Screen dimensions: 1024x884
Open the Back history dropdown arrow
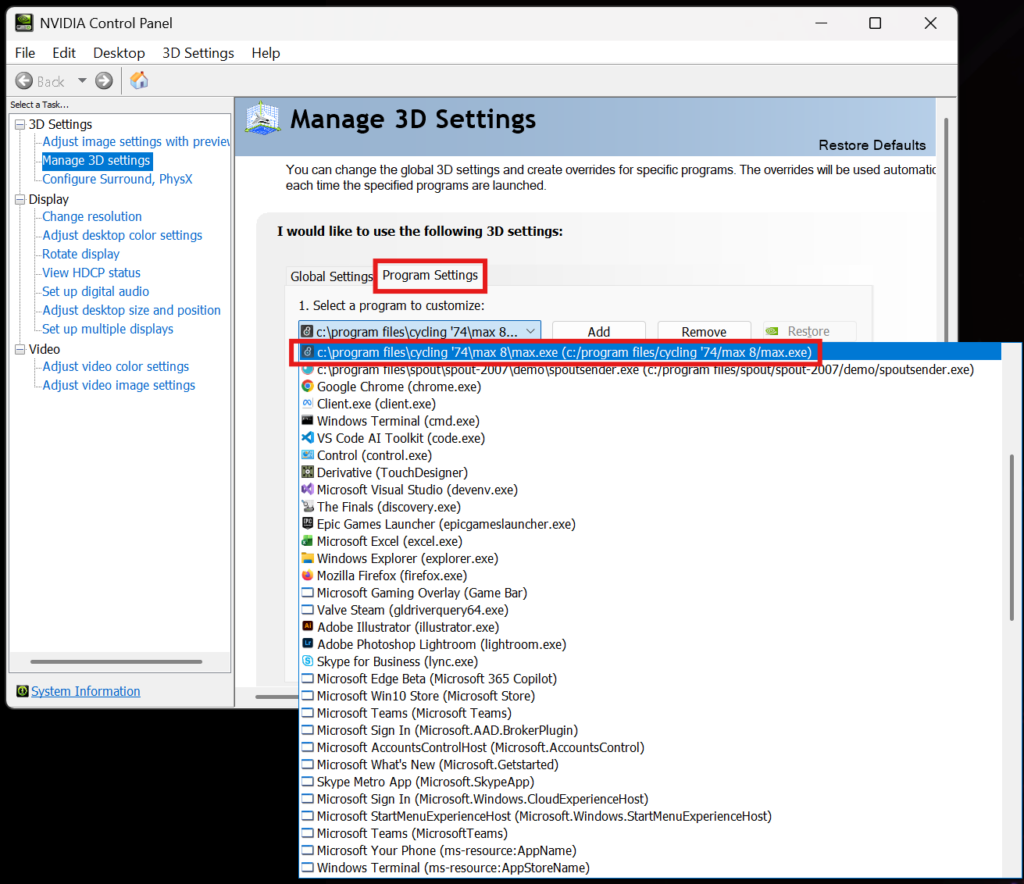82,81
